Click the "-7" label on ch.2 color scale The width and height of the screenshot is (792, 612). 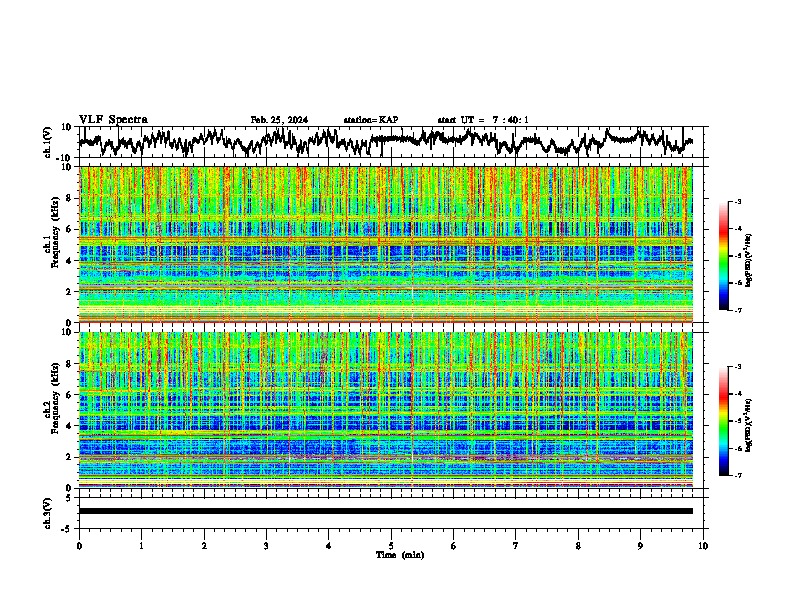pyautogui.click(x=737, y=475)
